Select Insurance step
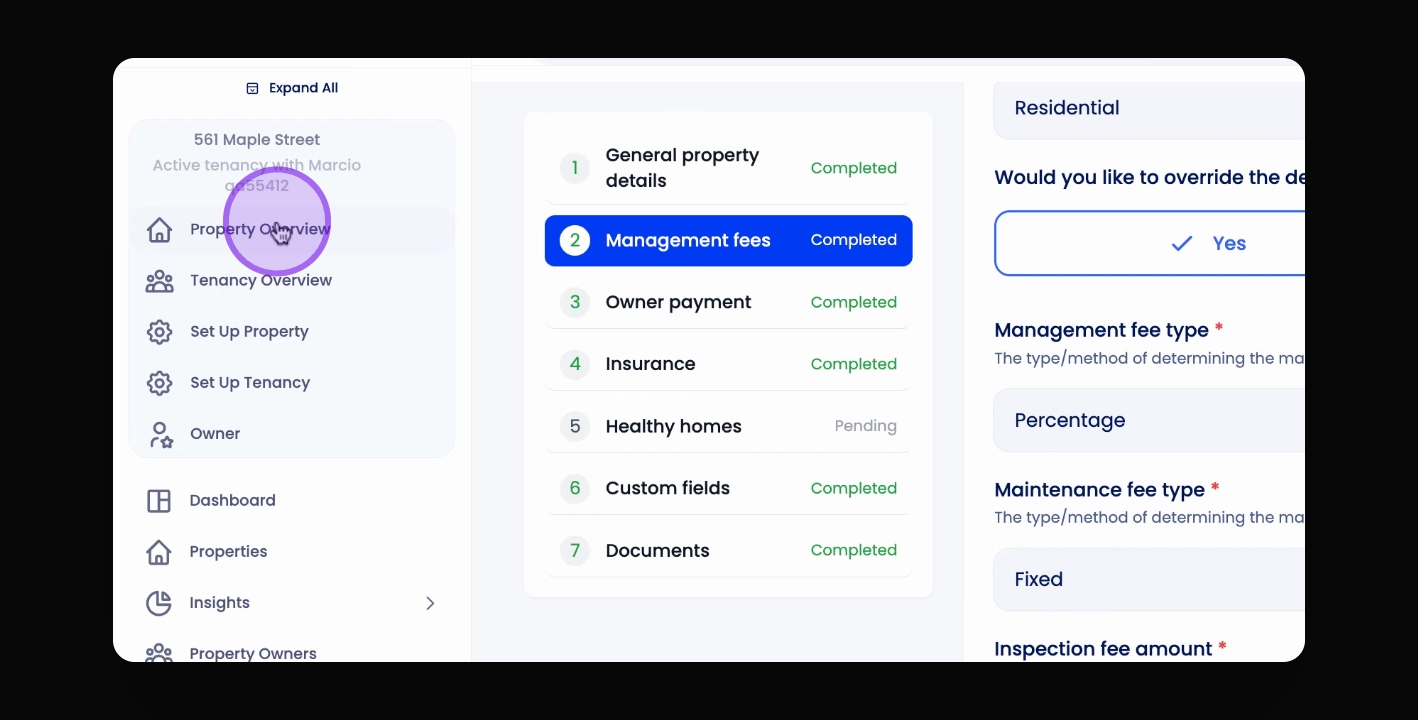This screenshot has width=1418, height=720. 728,364
